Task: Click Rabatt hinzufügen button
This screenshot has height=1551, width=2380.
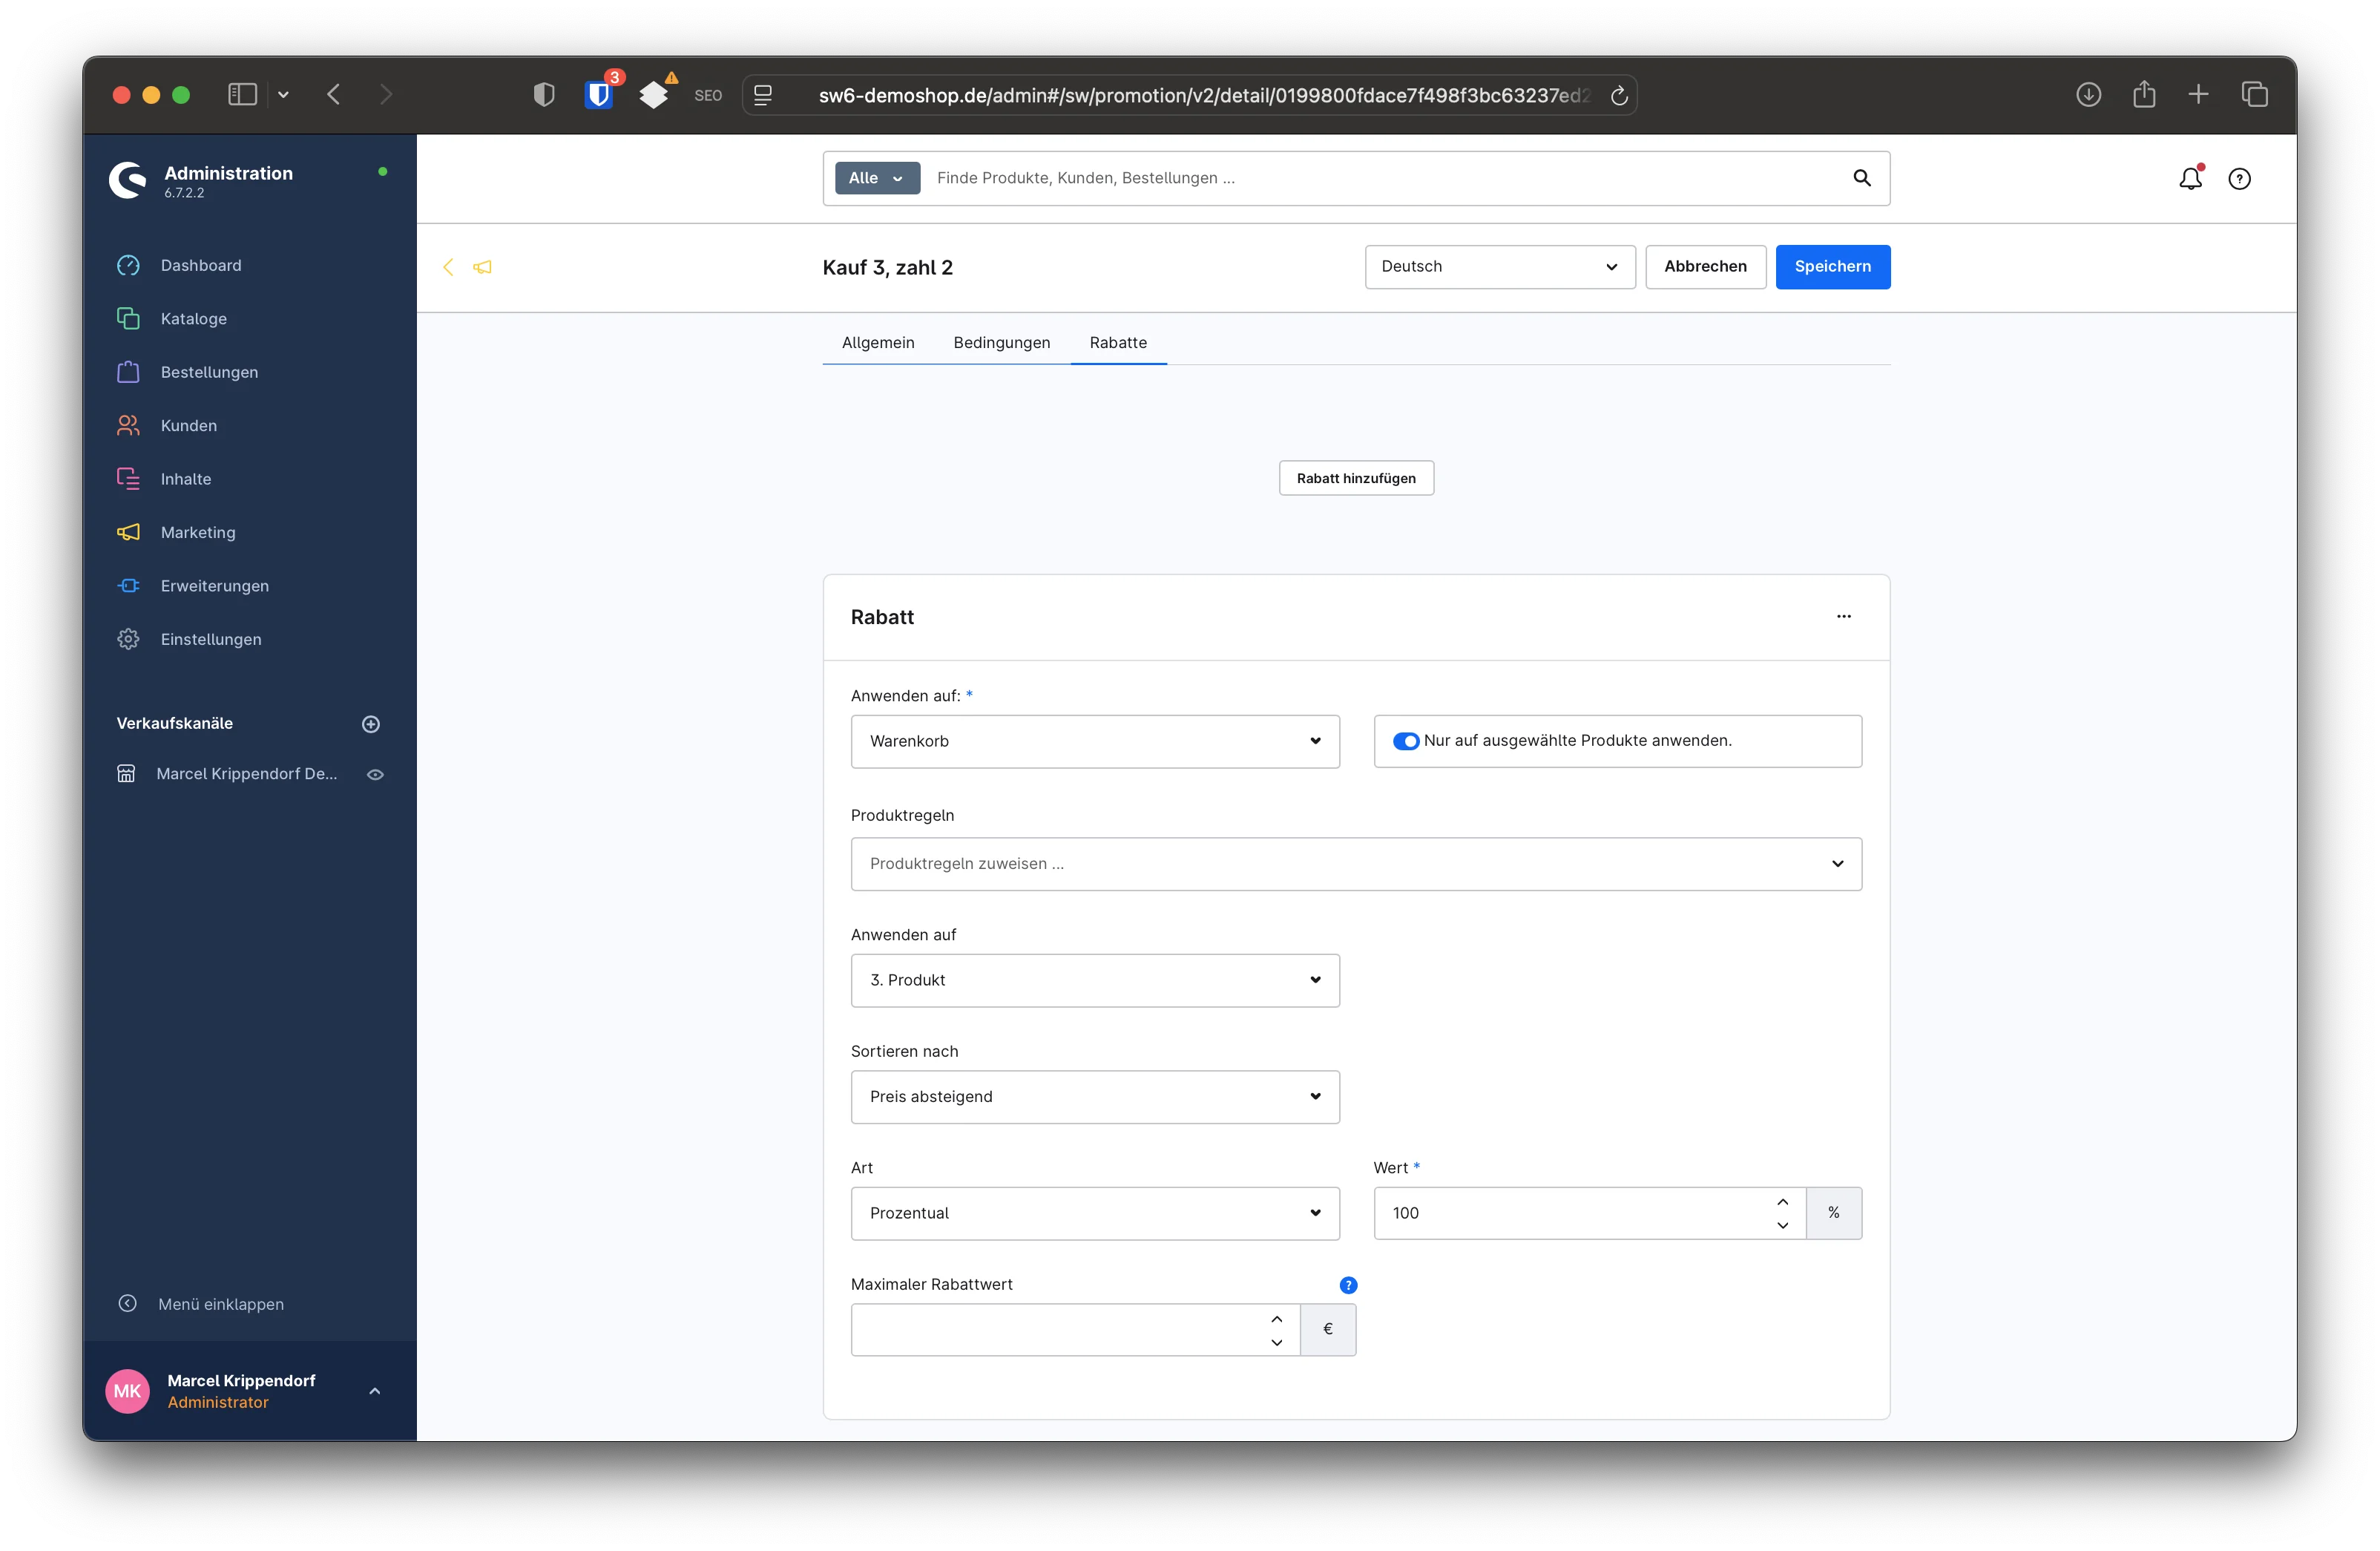Action: click(x=1355, y=478)
